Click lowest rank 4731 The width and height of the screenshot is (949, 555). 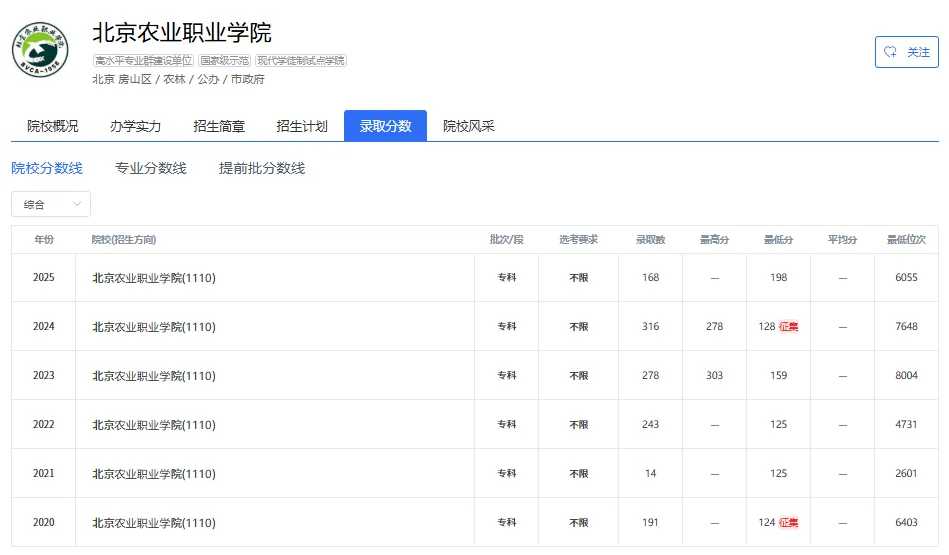pyautogui.click(x=907, y=424)
